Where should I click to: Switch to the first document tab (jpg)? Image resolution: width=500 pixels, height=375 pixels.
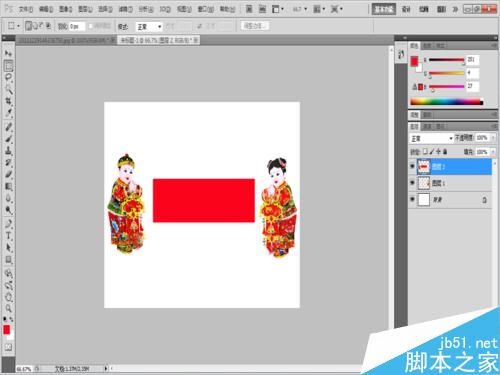tap(66, 40)
